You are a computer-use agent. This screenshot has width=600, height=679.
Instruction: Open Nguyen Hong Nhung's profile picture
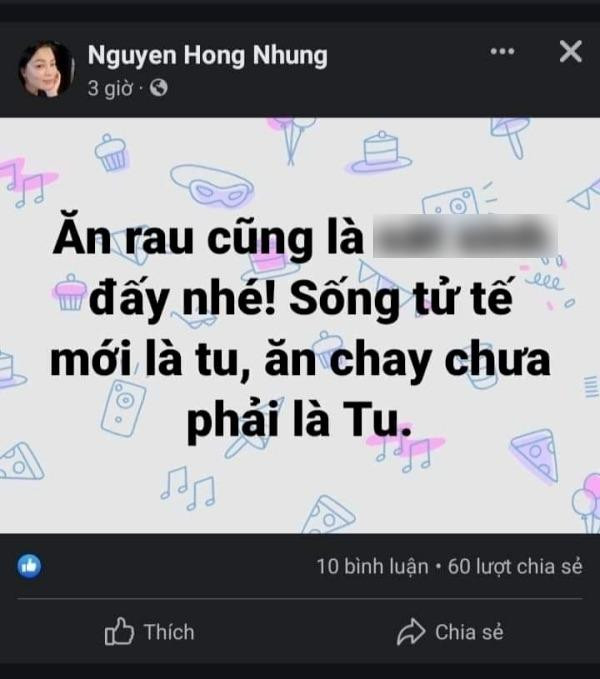coord(46,69)
